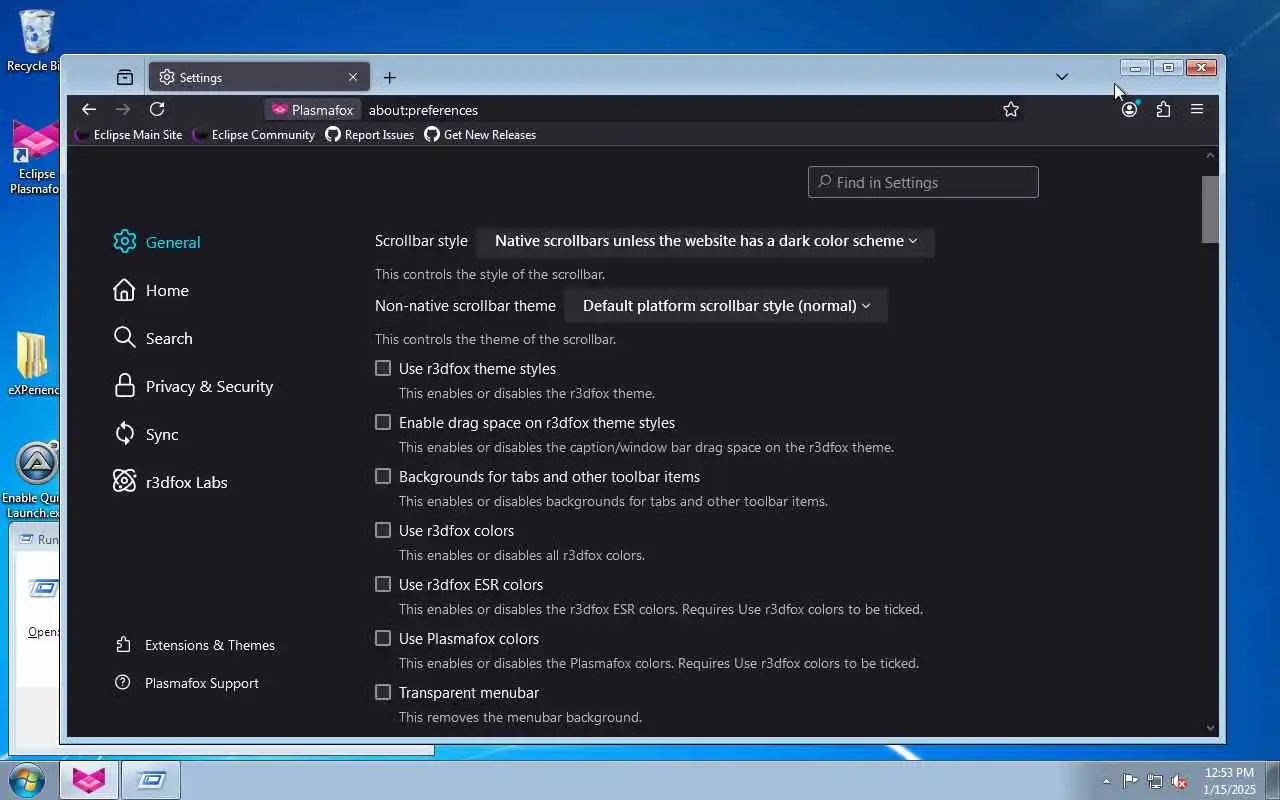Click the Find in Settings search field

(923, 182)
